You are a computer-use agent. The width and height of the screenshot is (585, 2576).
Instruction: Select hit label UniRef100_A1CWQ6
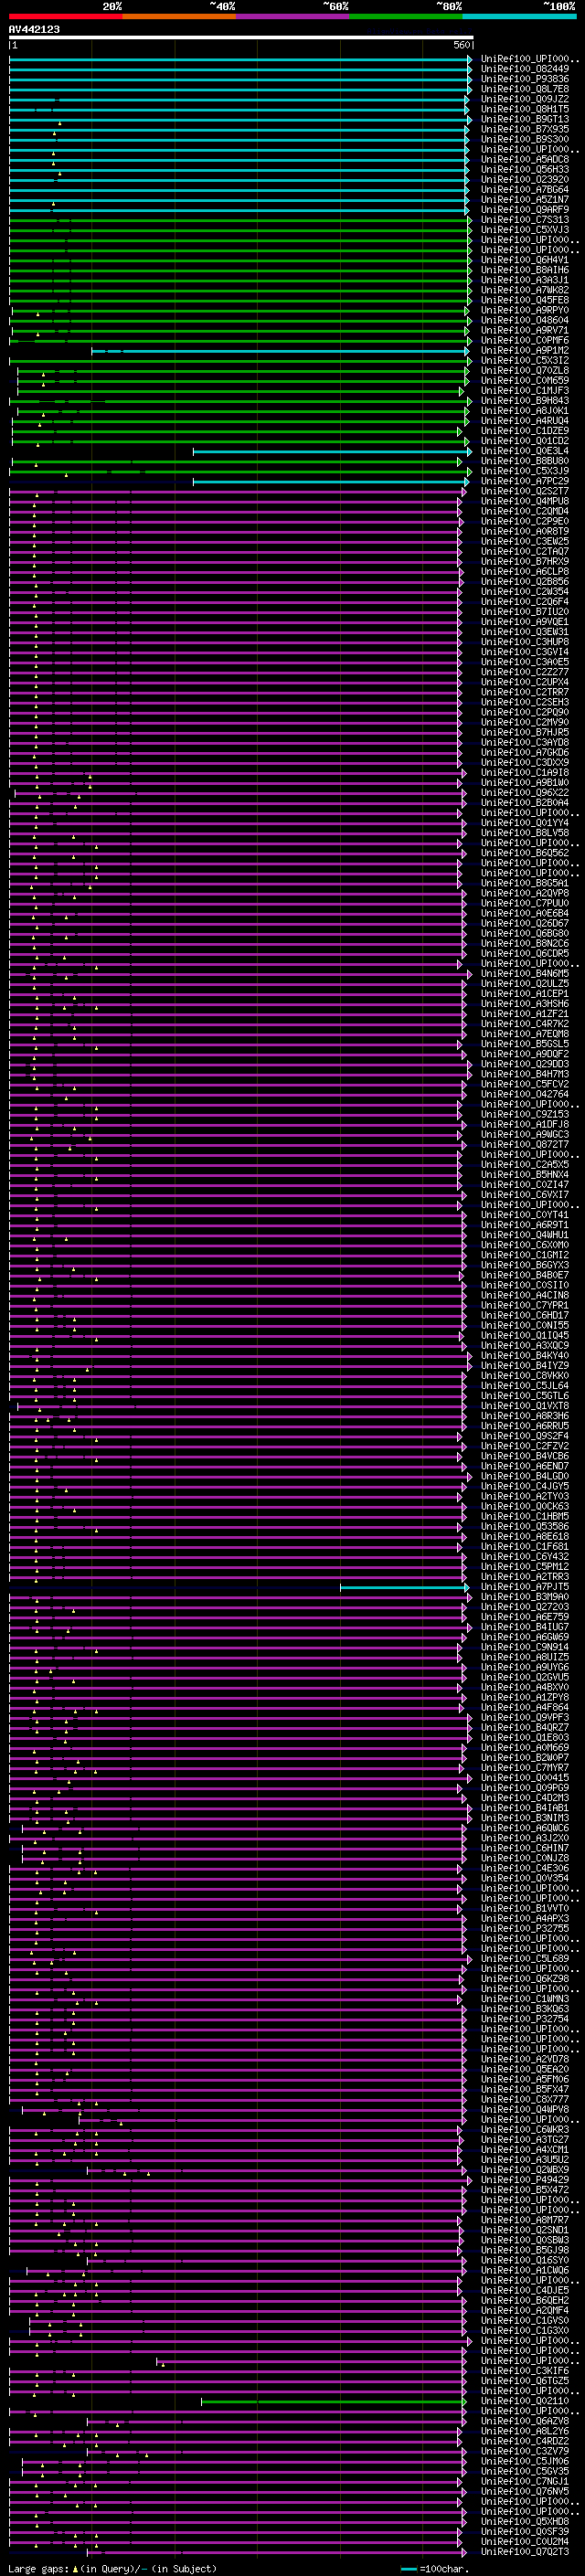tap(525, 2270)
